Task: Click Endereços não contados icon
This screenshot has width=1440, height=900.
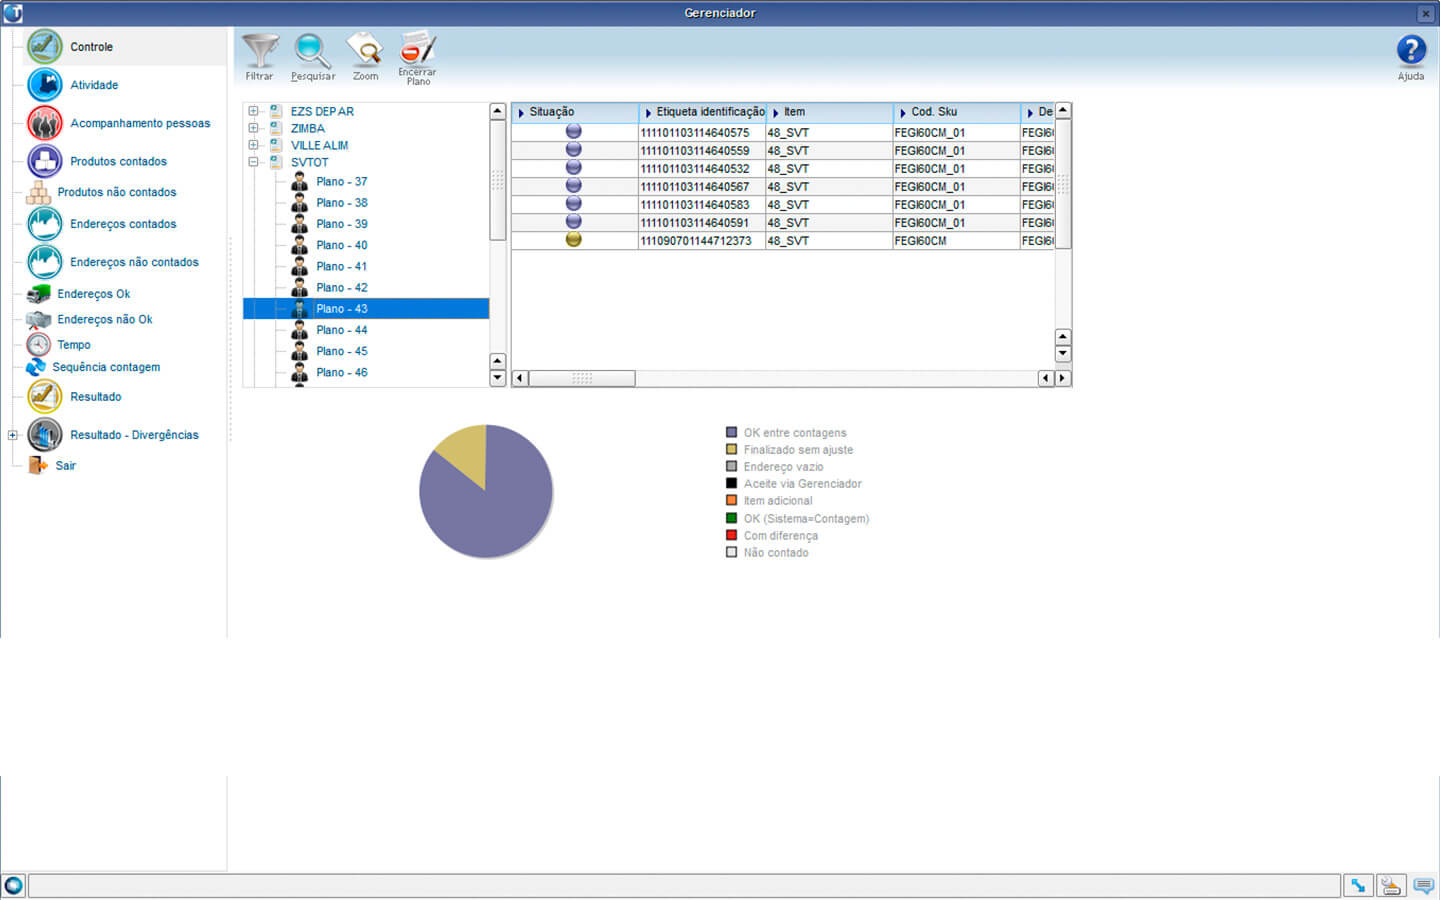Action: click(x=45, y=262)
